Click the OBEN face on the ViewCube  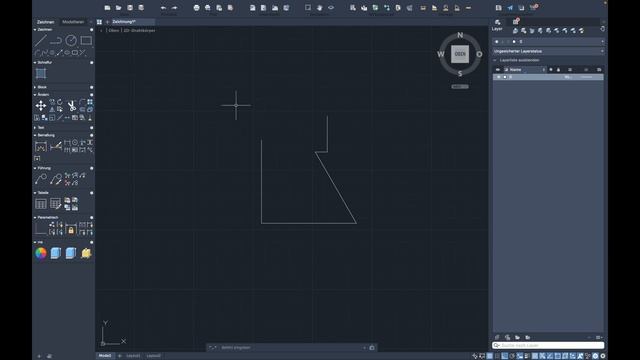(460, 54)
